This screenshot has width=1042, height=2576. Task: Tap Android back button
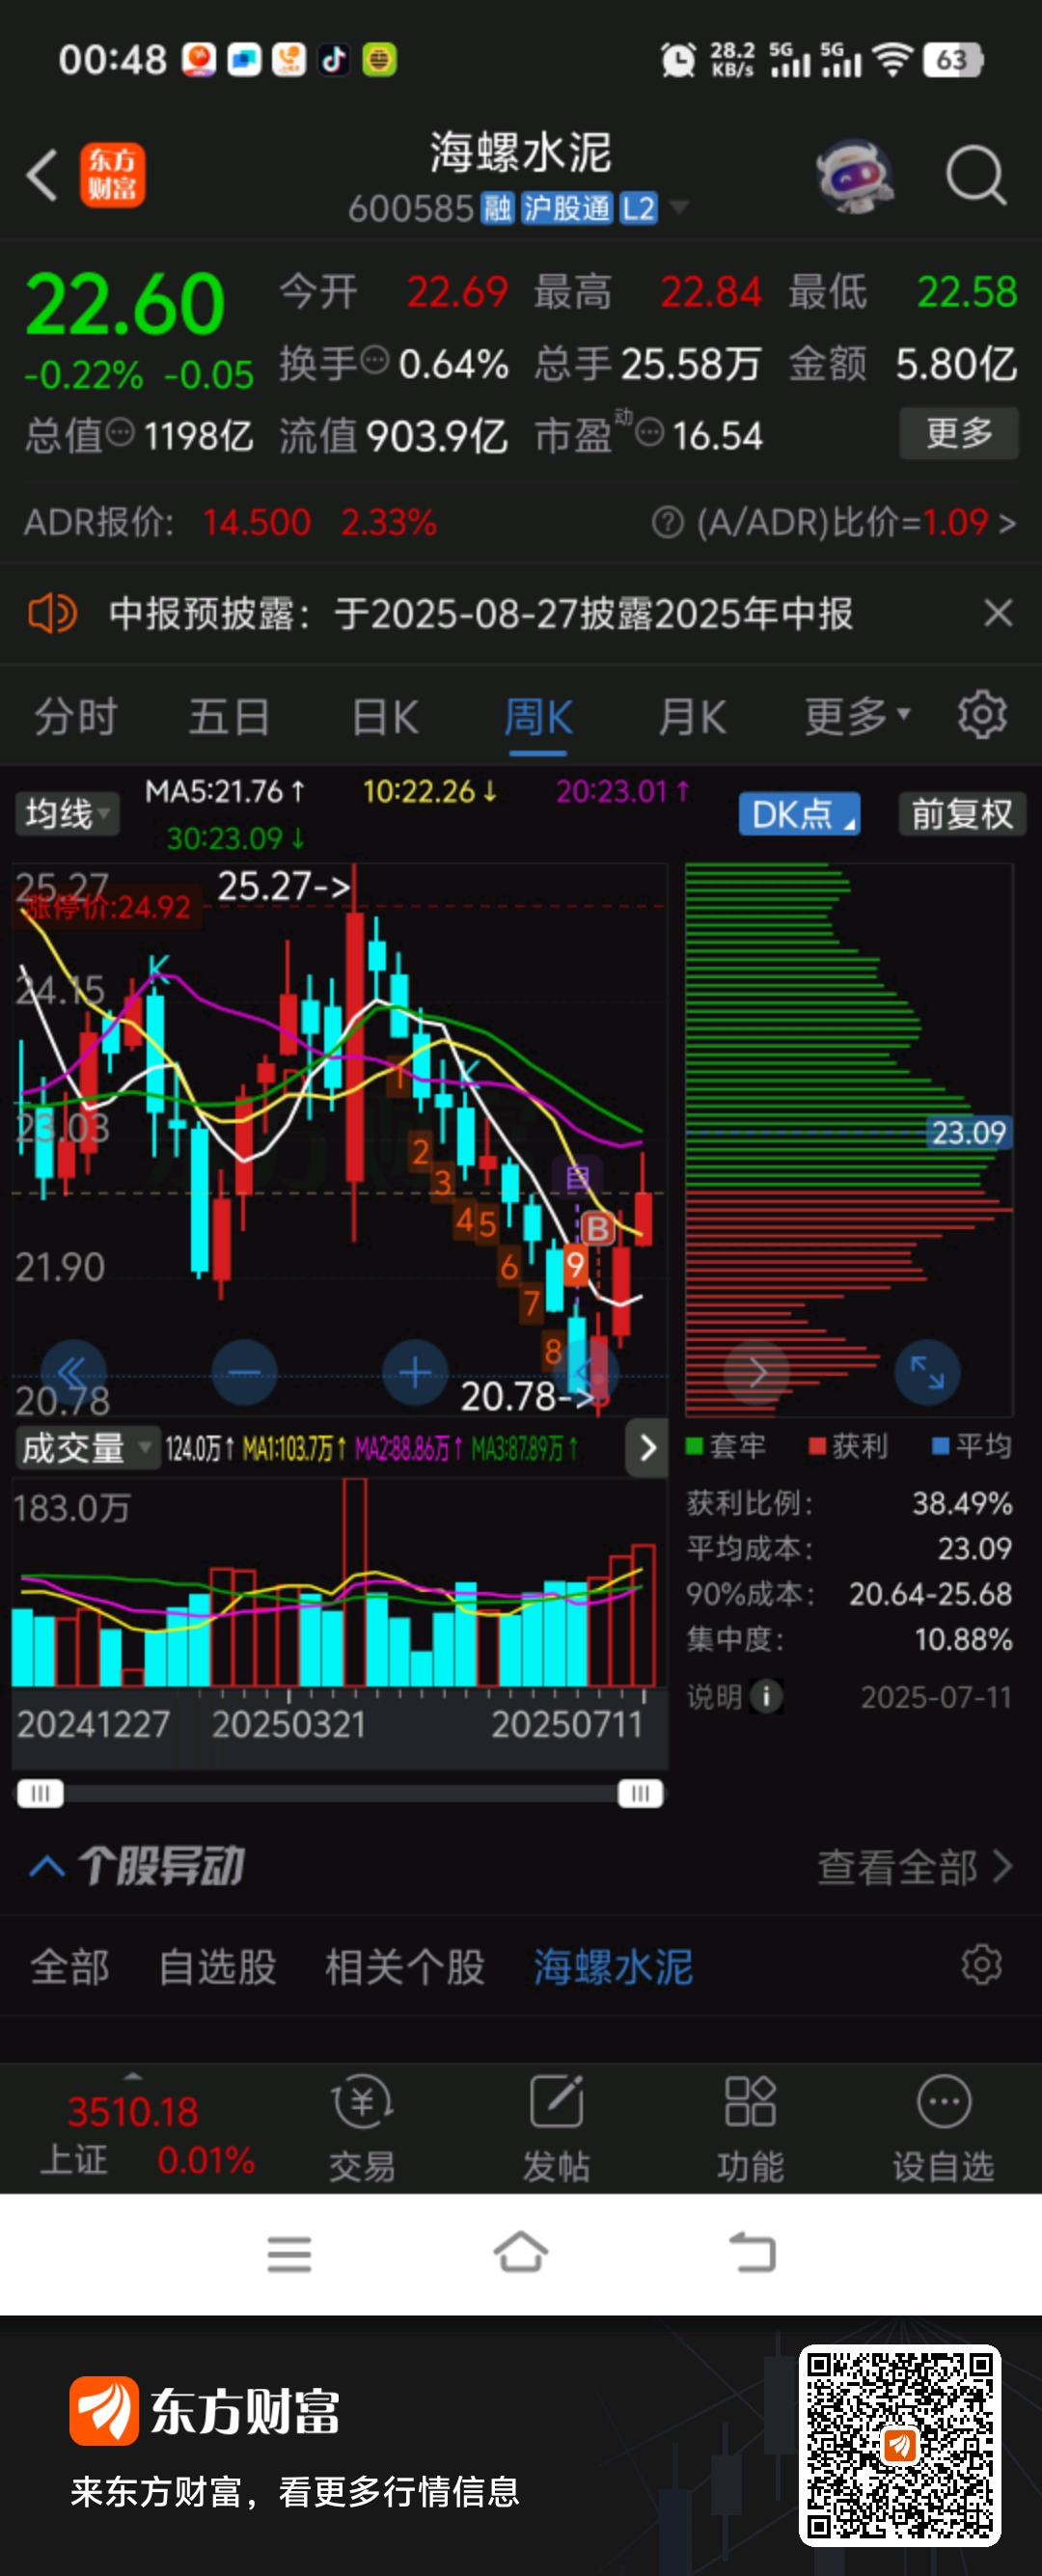click(753, 2253)
